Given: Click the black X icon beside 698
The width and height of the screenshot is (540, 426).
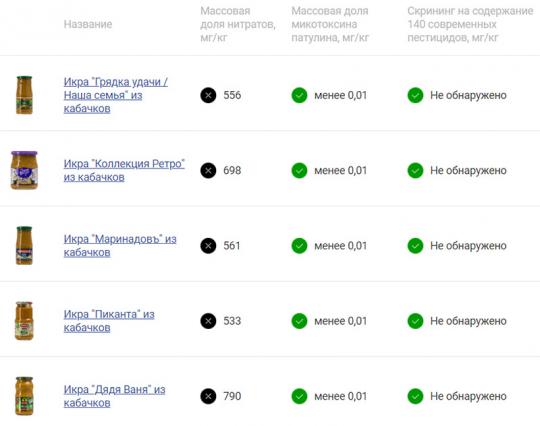Looking at the screenshot, I should 208,170.
